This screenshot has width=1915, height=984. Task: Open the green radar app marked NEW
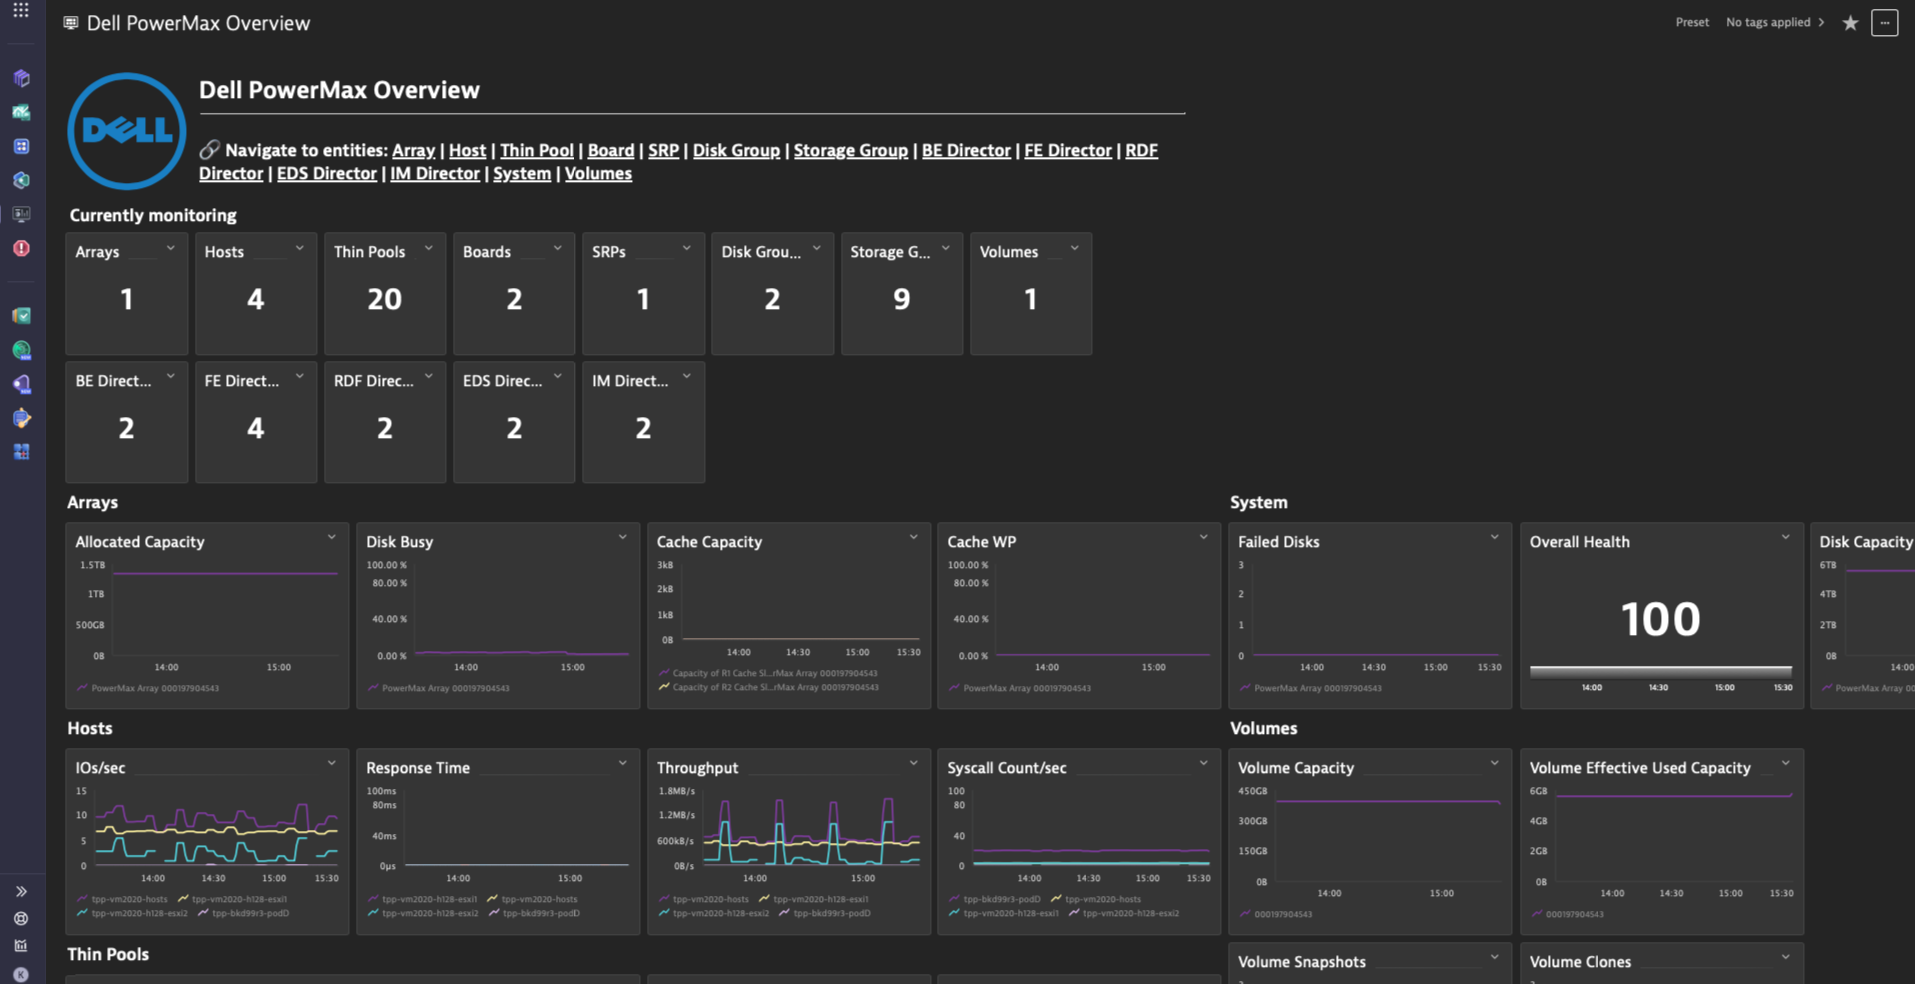[21, 350]
